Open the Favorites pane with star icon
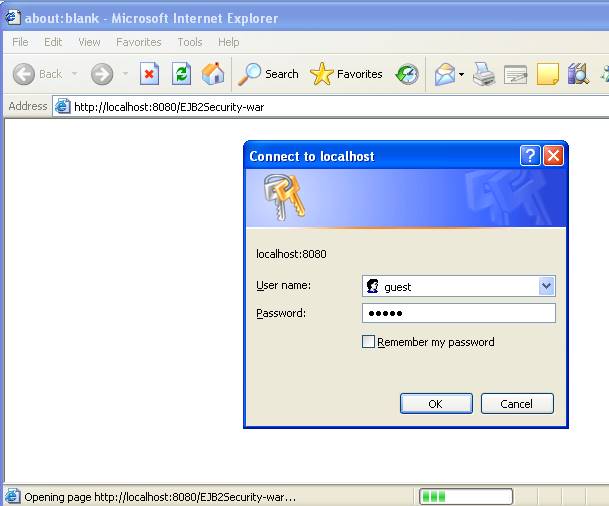Screen dimensions: 609x506 coord(346,74)
